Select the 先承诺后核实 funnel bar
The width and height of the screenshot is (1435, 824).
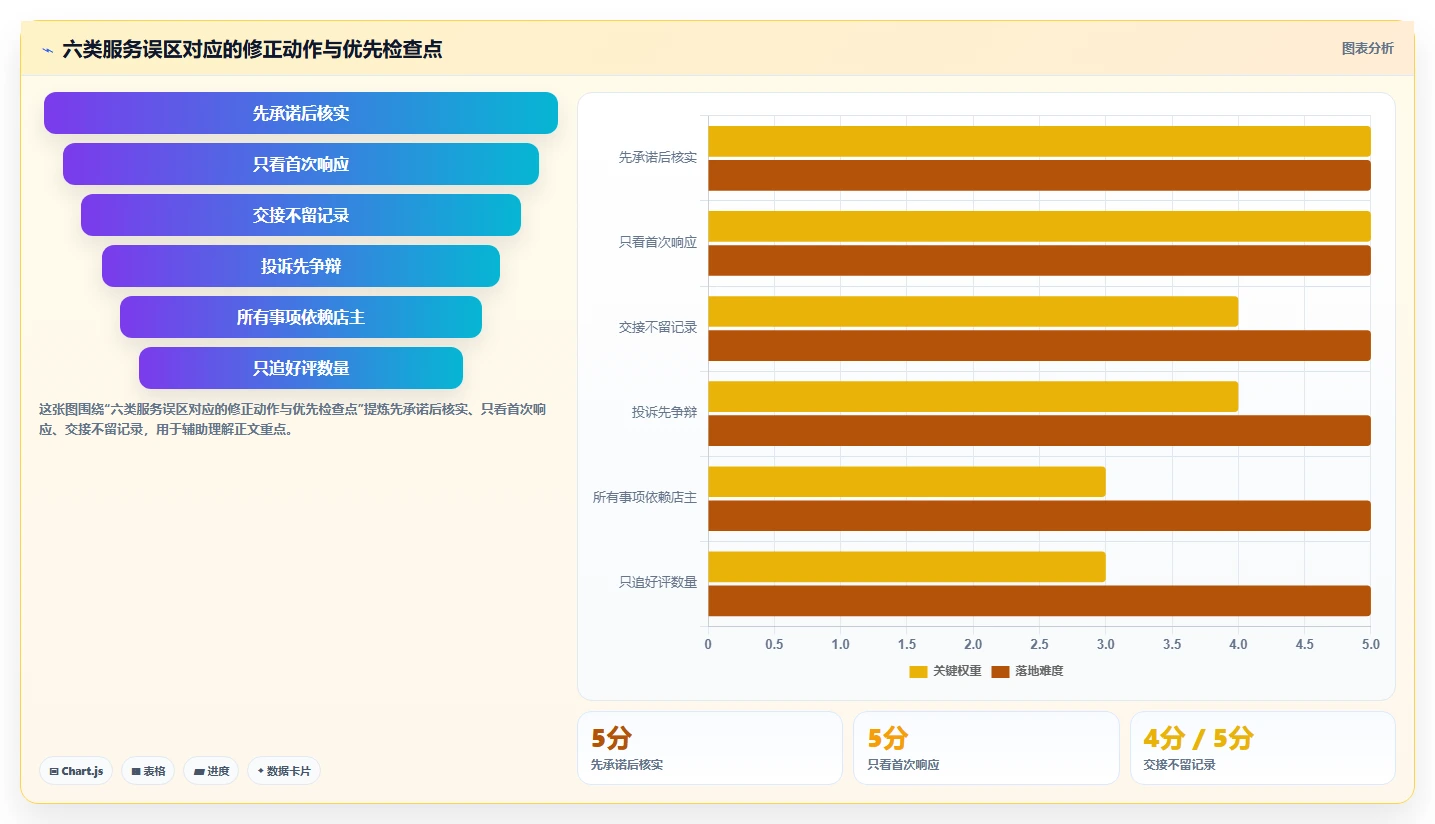(301, 113)
